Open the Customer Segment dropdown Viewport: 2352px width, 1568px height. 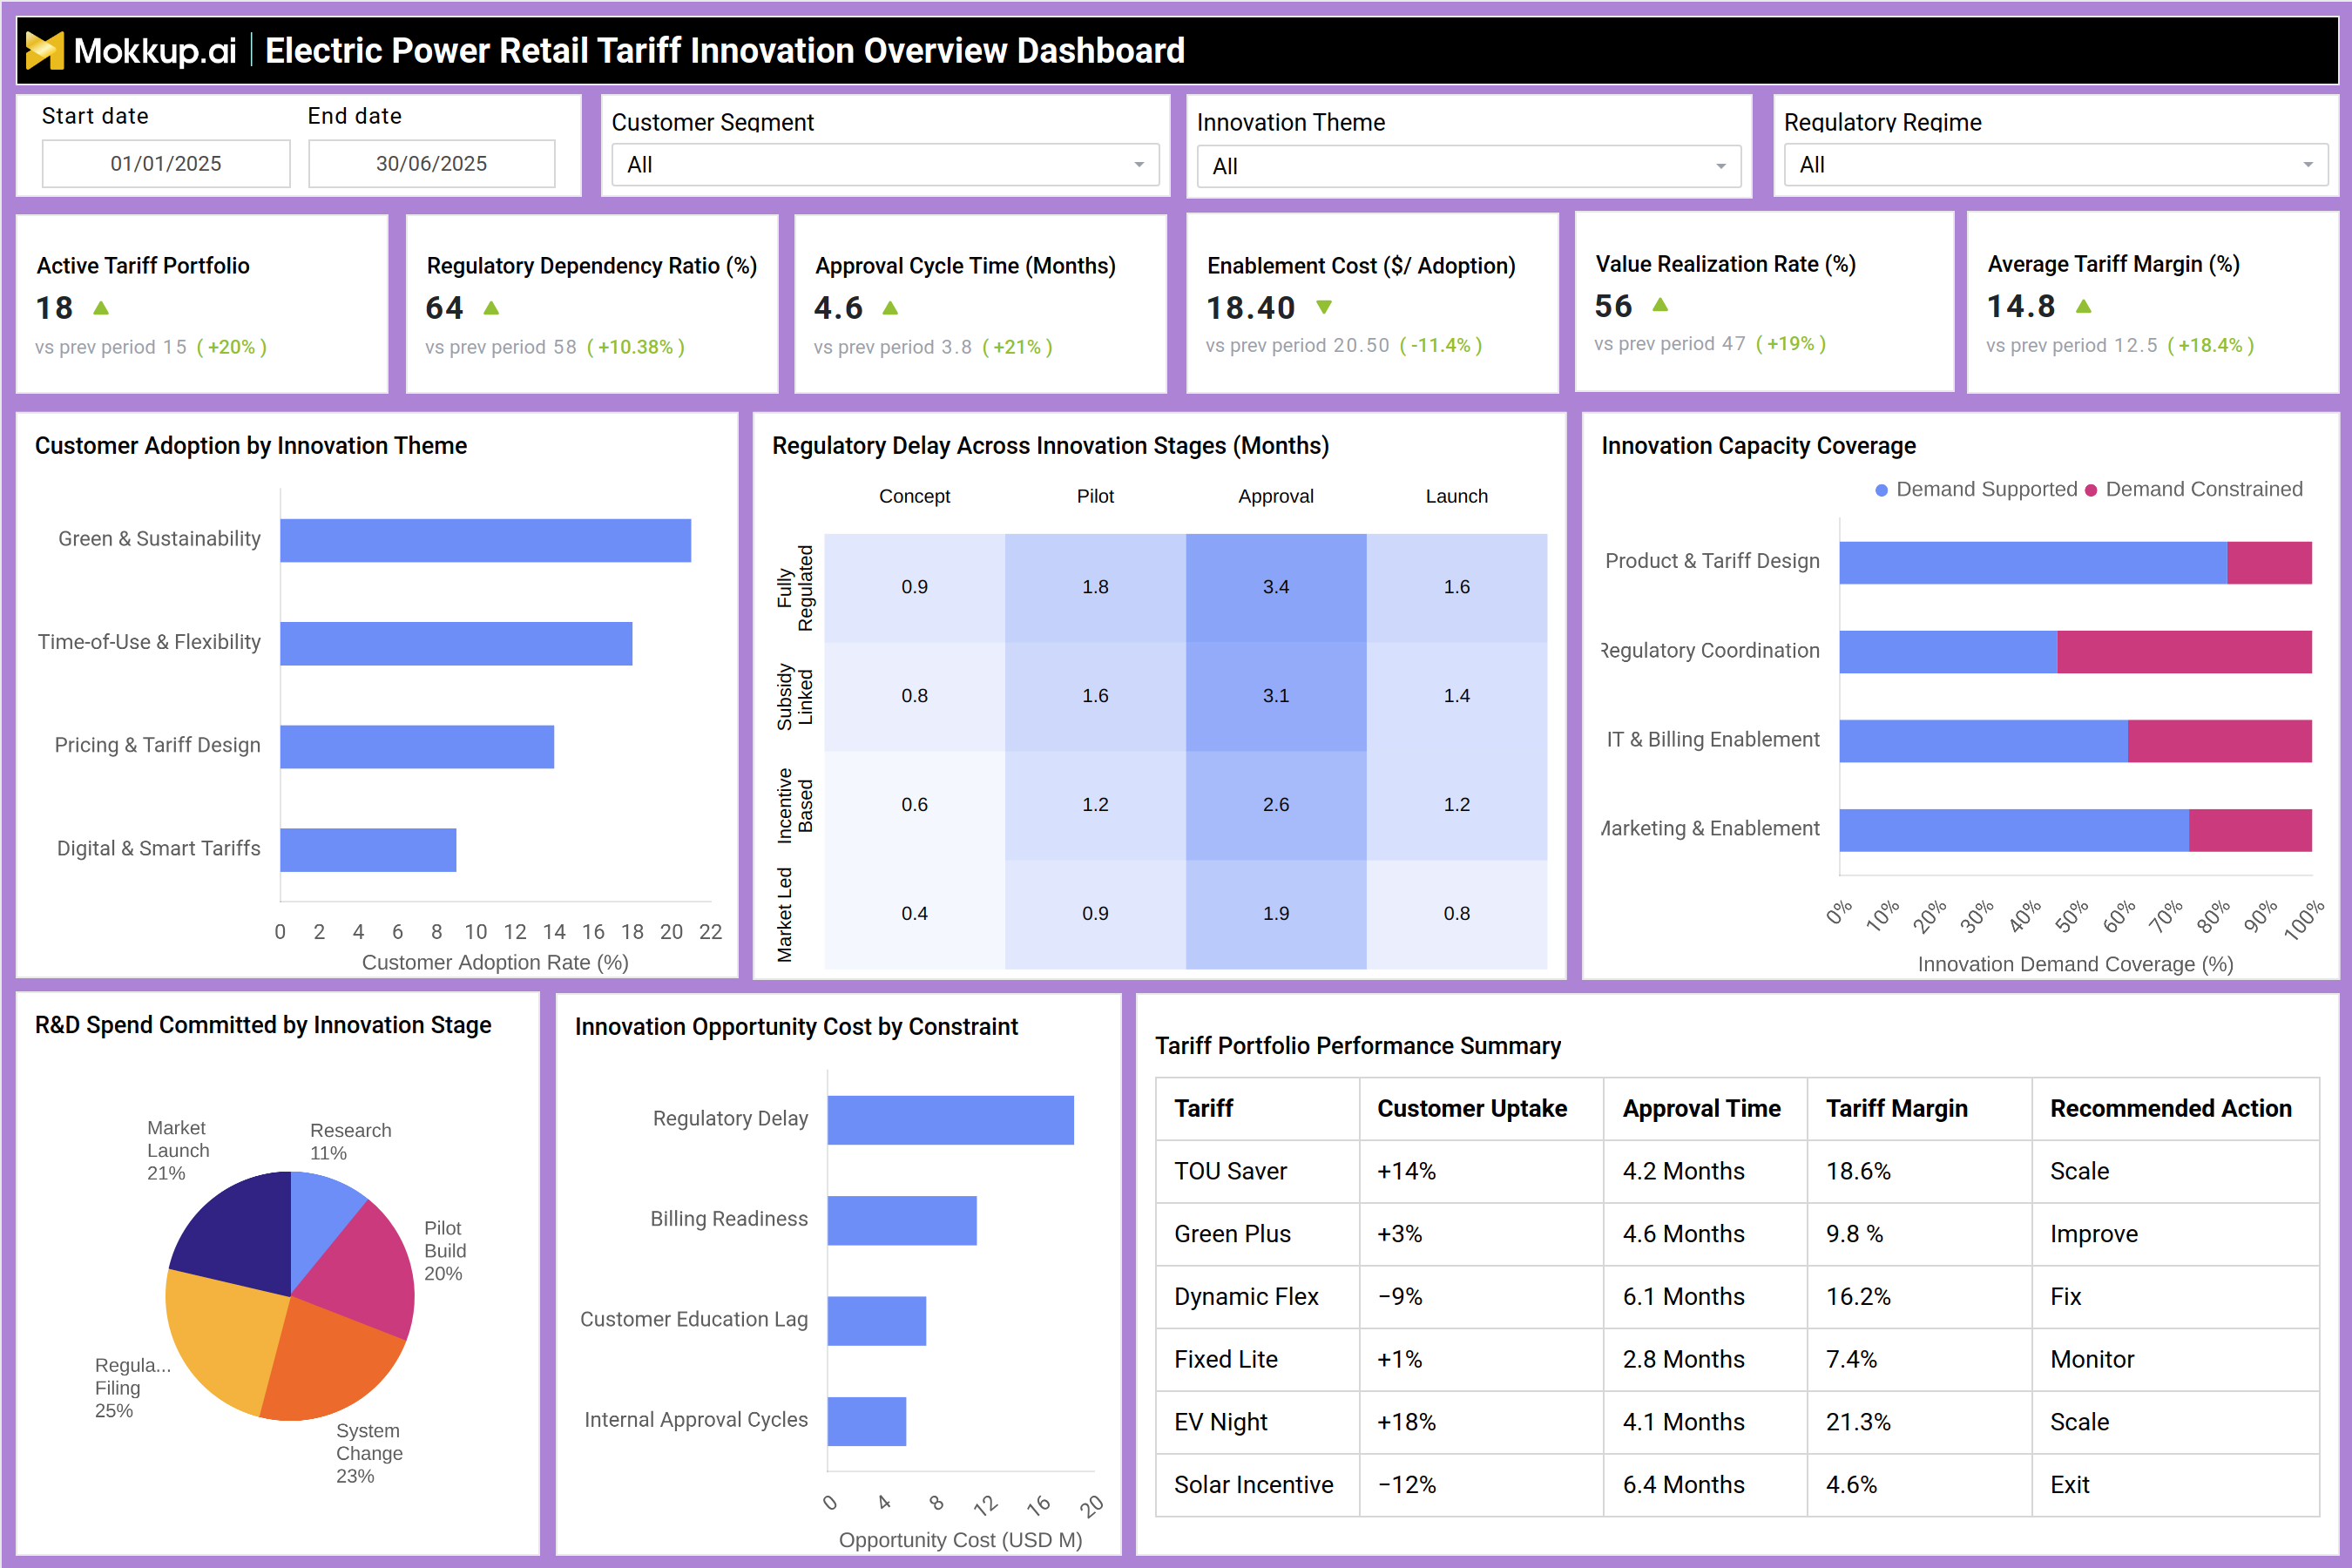885,165
